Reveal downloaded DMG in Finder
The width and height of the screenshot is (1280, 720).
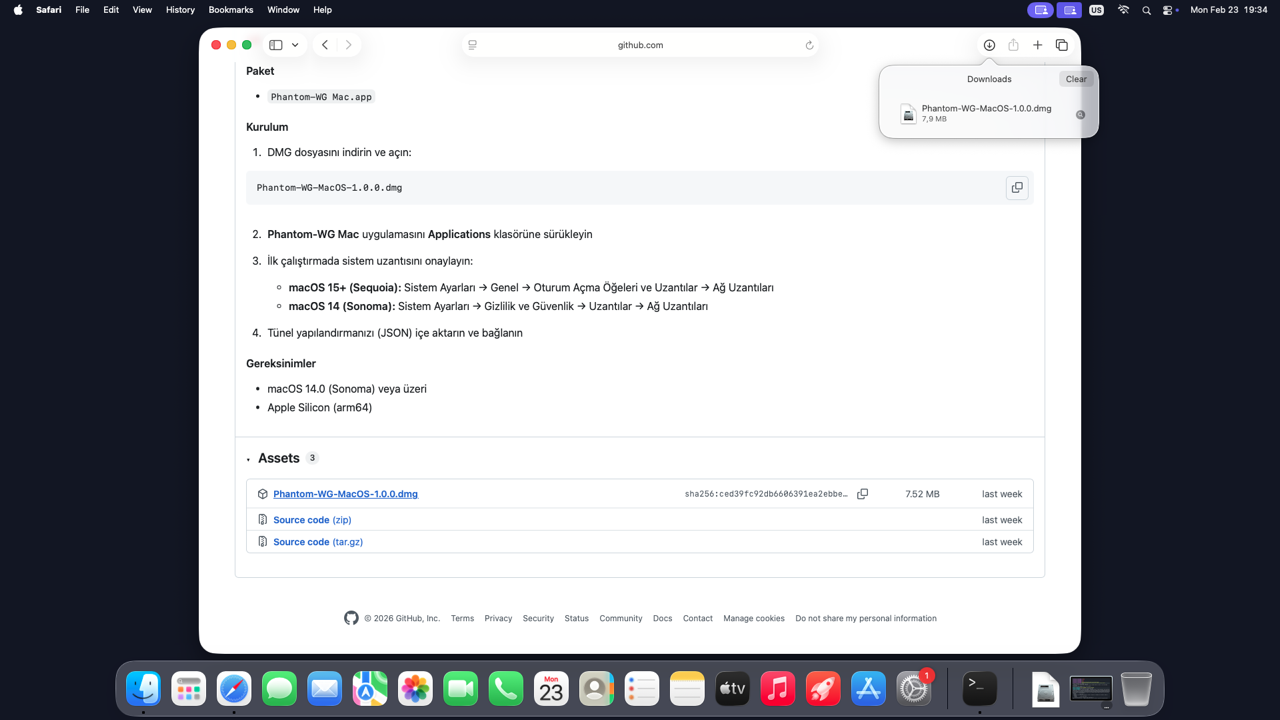(x=1080, y=115)
